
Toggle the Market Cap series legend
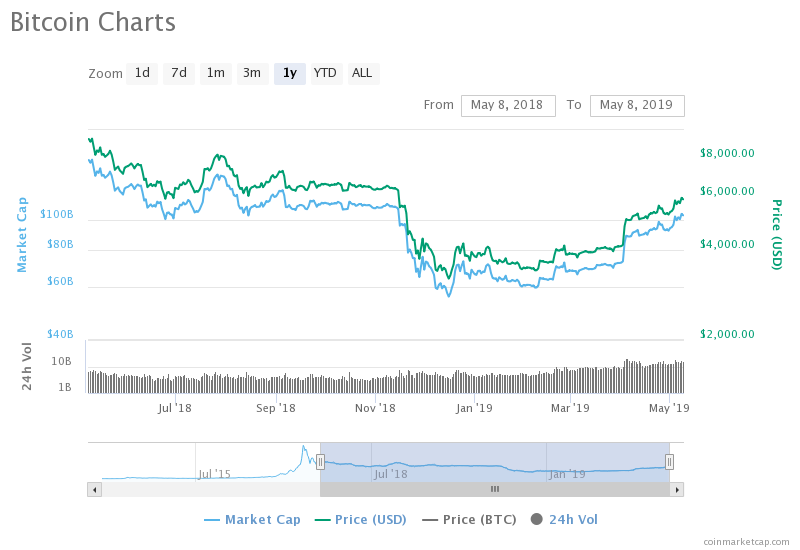pos(252,520)
